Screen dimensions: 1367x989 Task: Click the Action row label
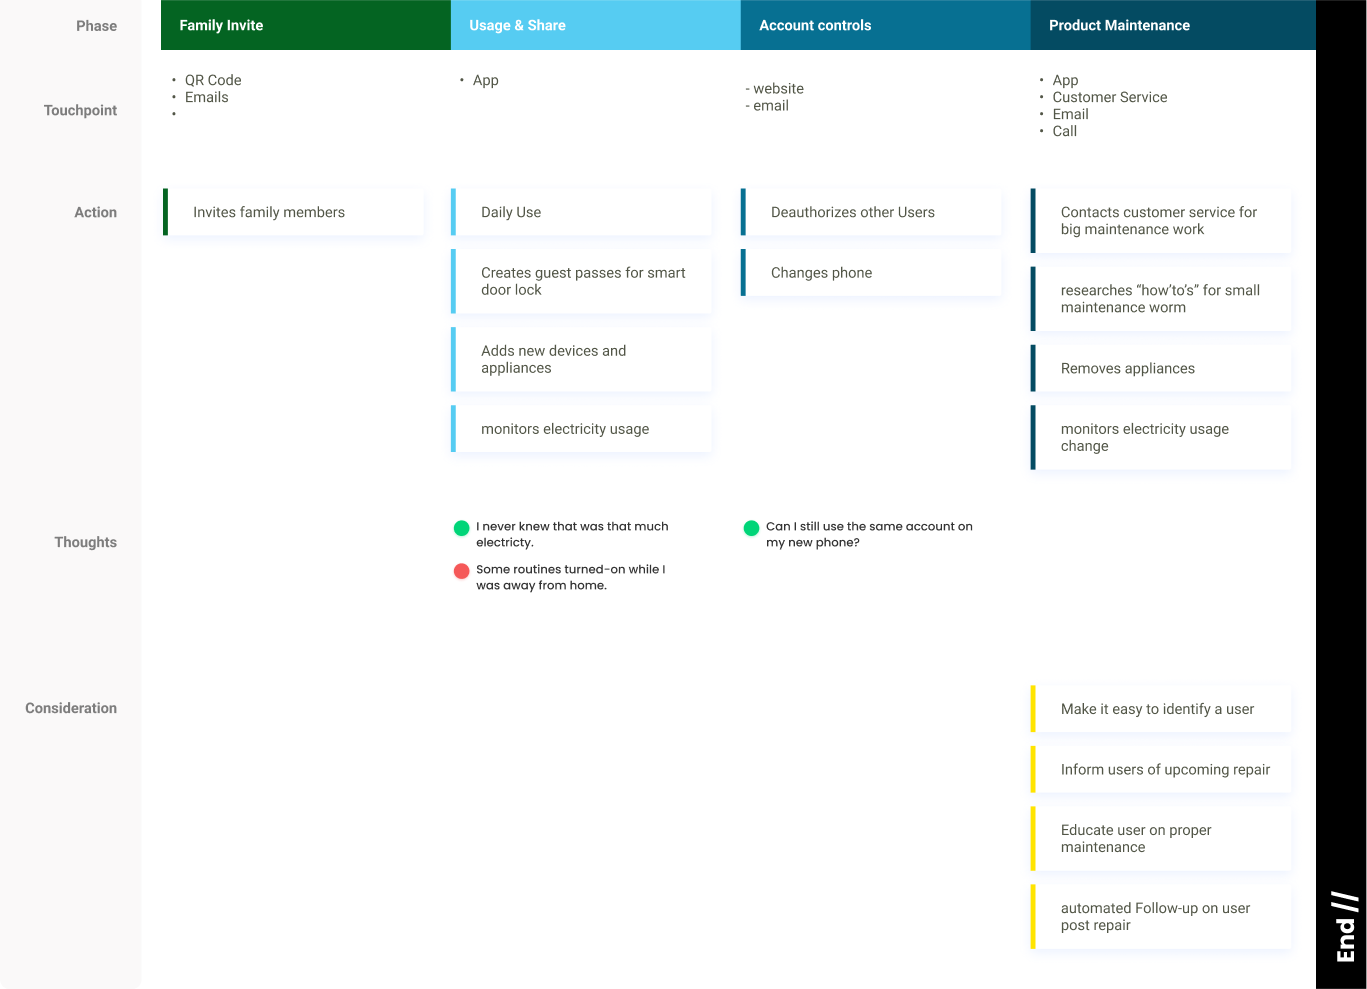coord(95,212)
